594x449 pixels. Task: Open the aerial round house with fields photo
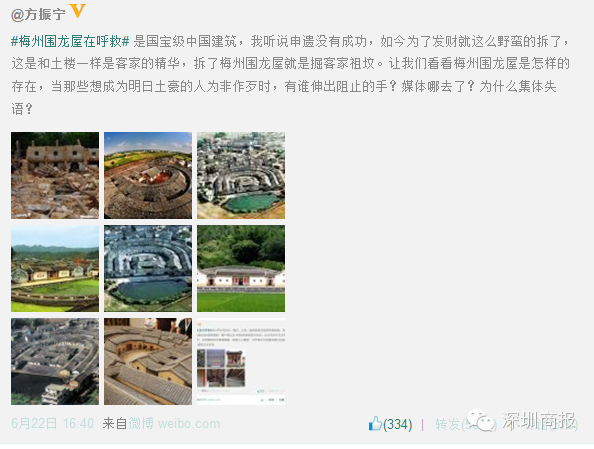pos(148,175)
